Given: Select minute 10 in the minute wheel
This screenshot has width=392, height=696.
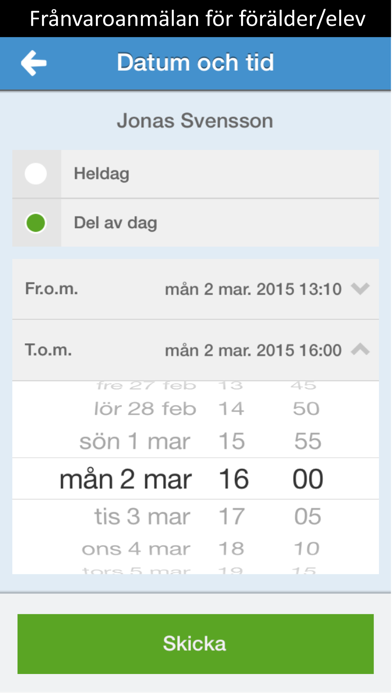Looking at the screenshot, I should click(x=306, y=549).
